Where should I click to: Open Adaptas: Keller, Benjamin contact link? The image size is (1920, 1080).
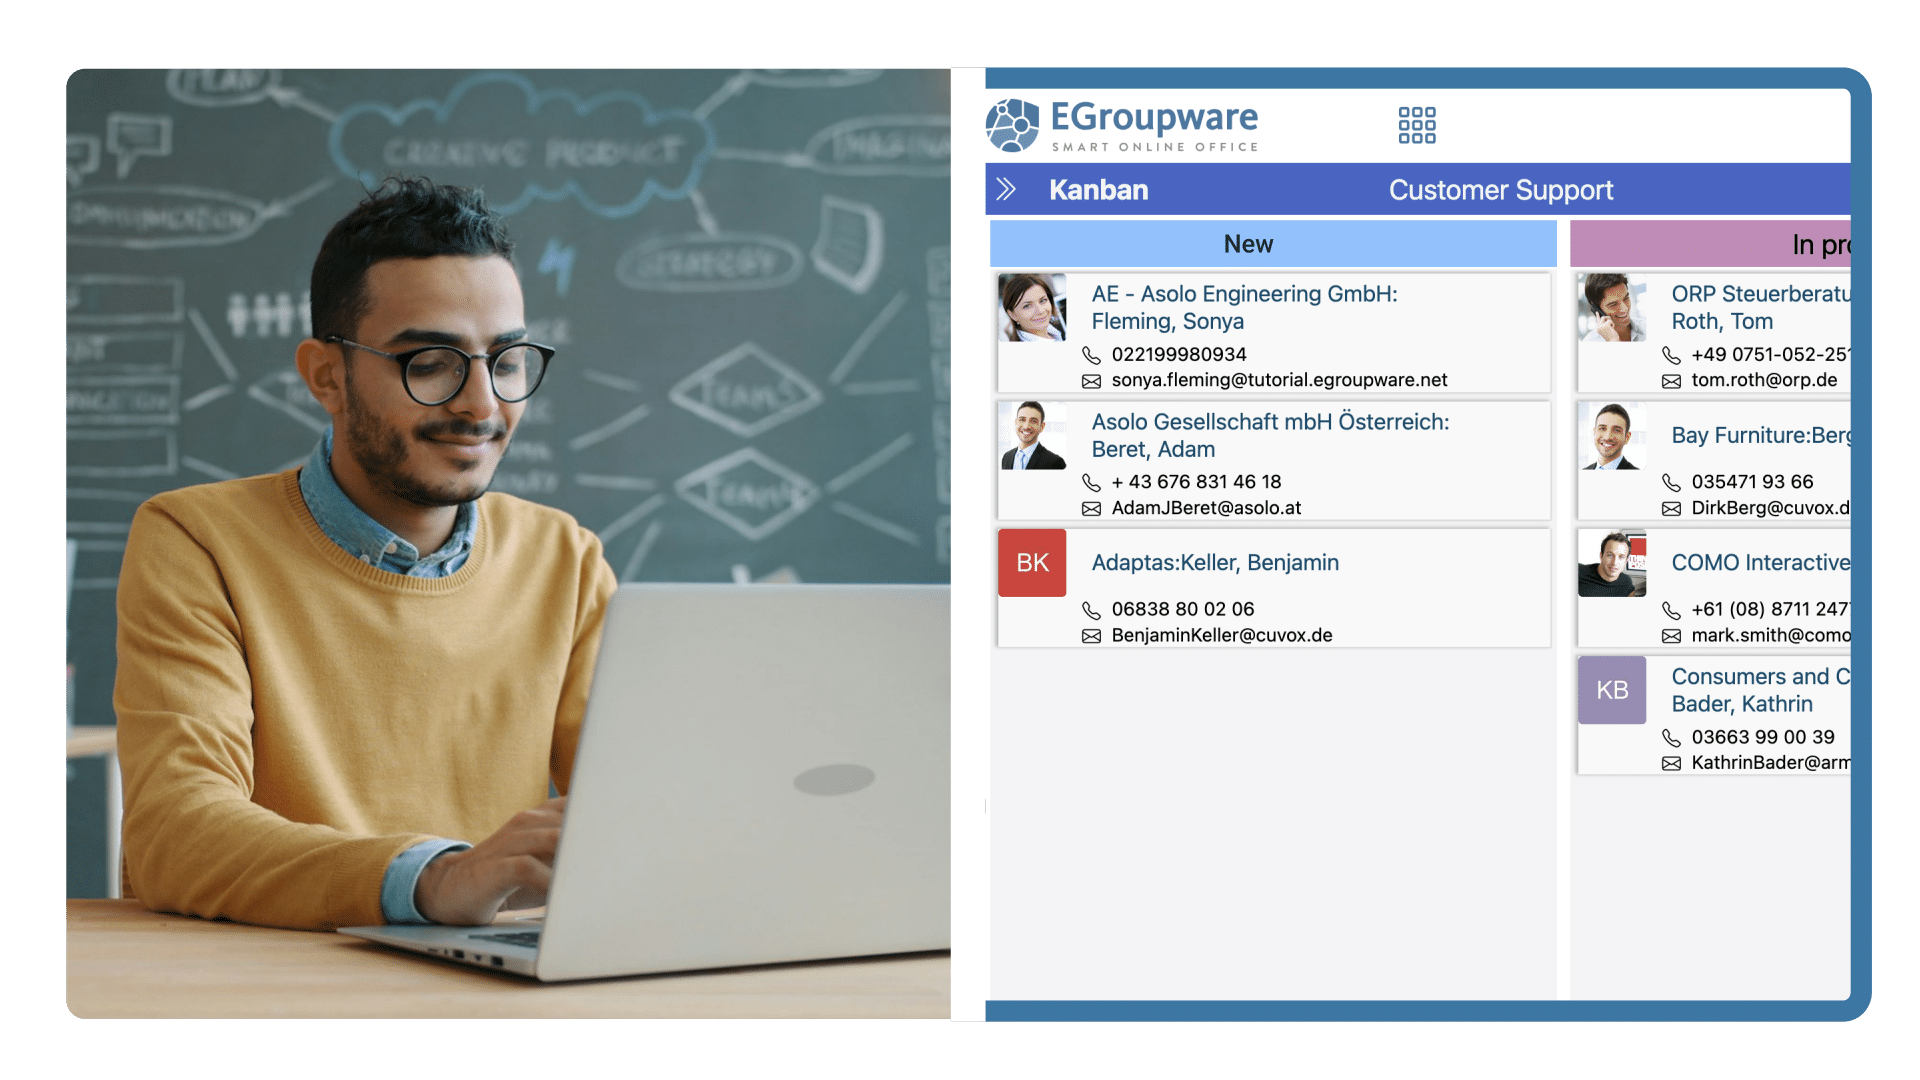[x=1214, y=563]
